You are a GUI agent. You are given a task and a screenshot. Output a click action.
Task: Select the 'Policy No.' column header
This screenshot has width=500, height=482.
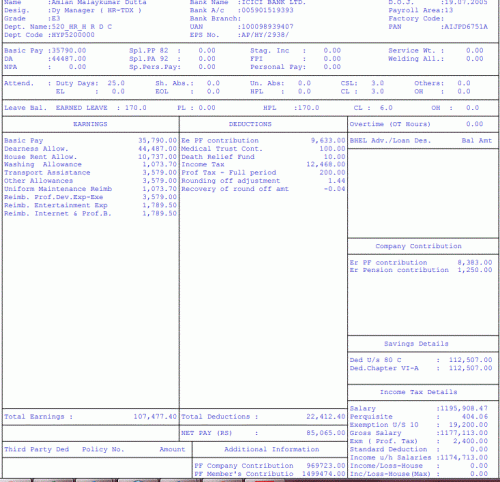click(103, 449)
